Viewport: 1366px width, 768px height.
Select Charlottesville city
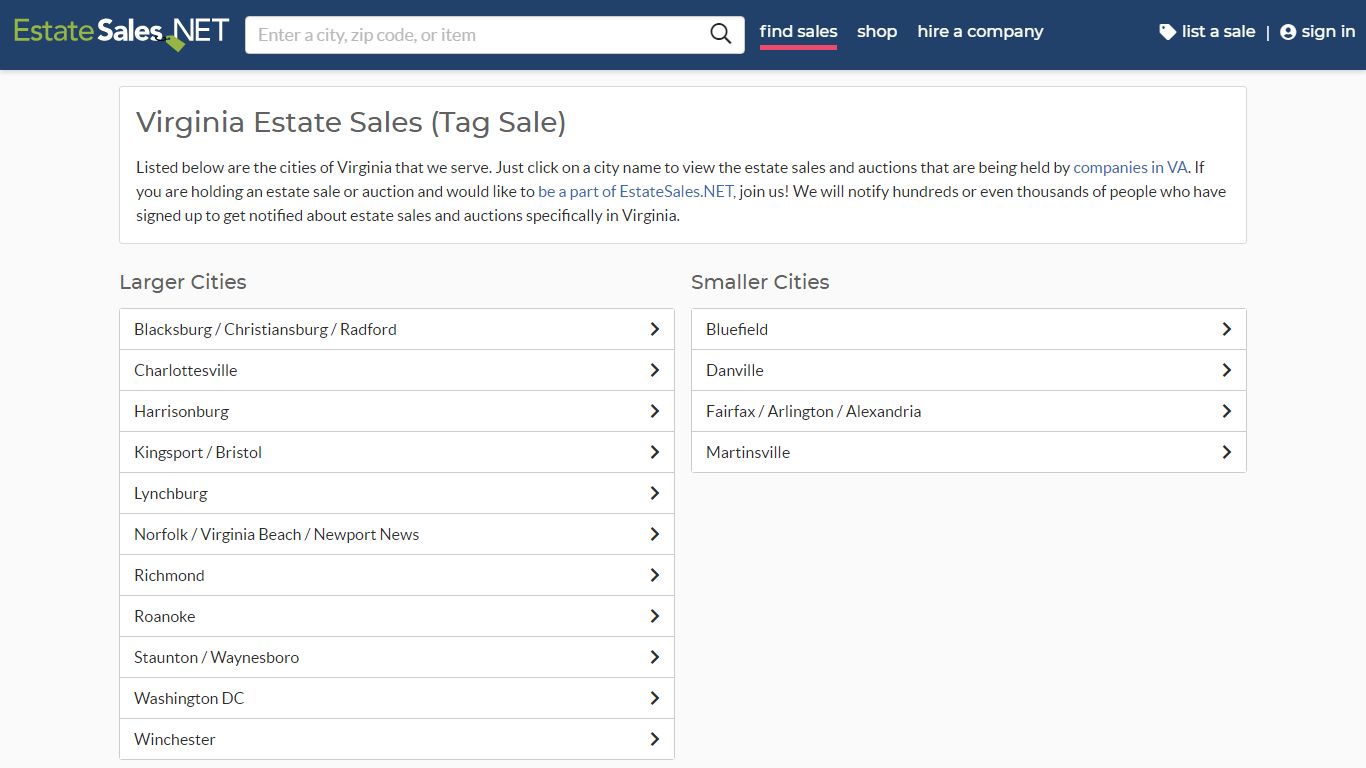tap(397, 370)
